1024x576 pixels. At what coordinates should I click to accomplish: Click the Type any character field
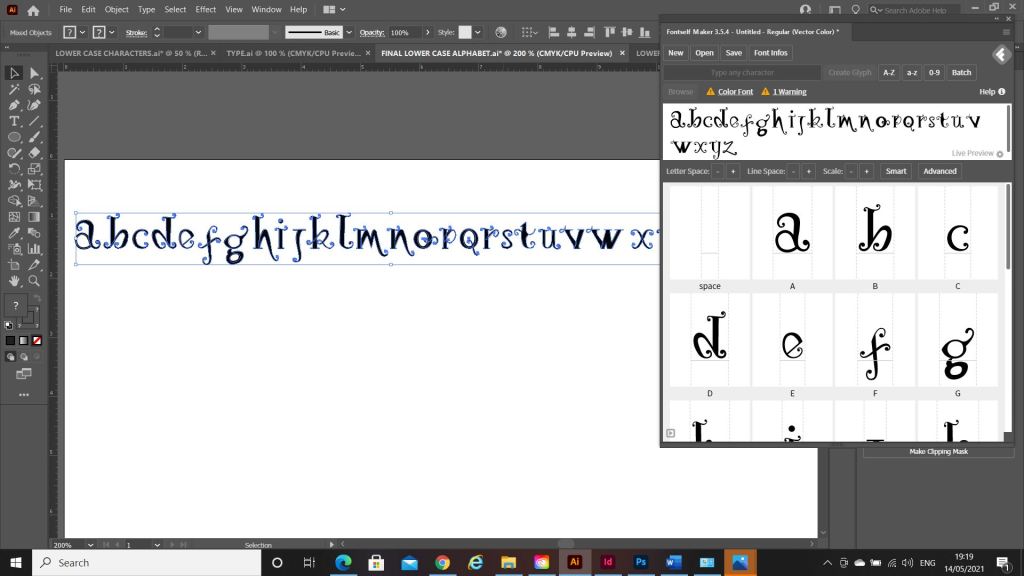click(x=742, y=73)
